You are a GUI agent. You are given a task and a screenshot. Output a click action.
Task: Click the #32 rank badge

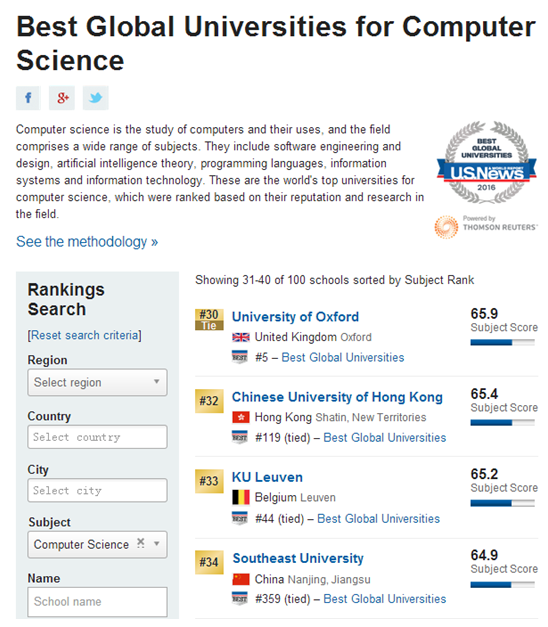pyautogui.click(x=209, y=401)
